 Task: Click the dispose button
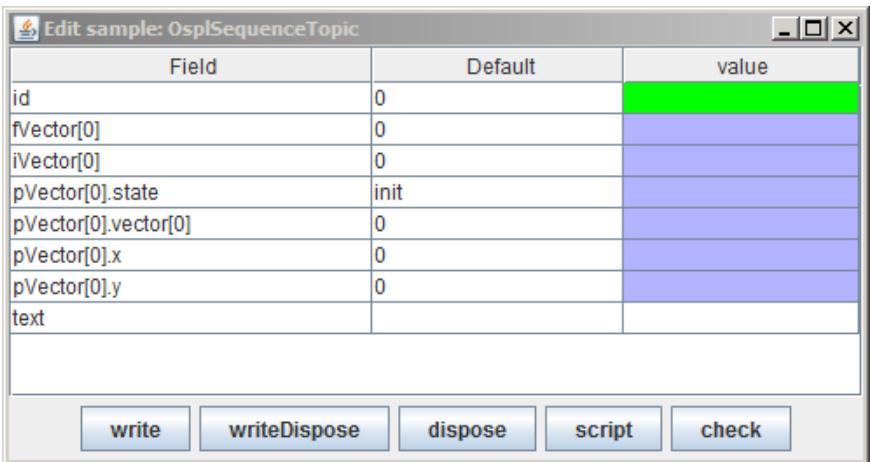click(x=467, y=429)
